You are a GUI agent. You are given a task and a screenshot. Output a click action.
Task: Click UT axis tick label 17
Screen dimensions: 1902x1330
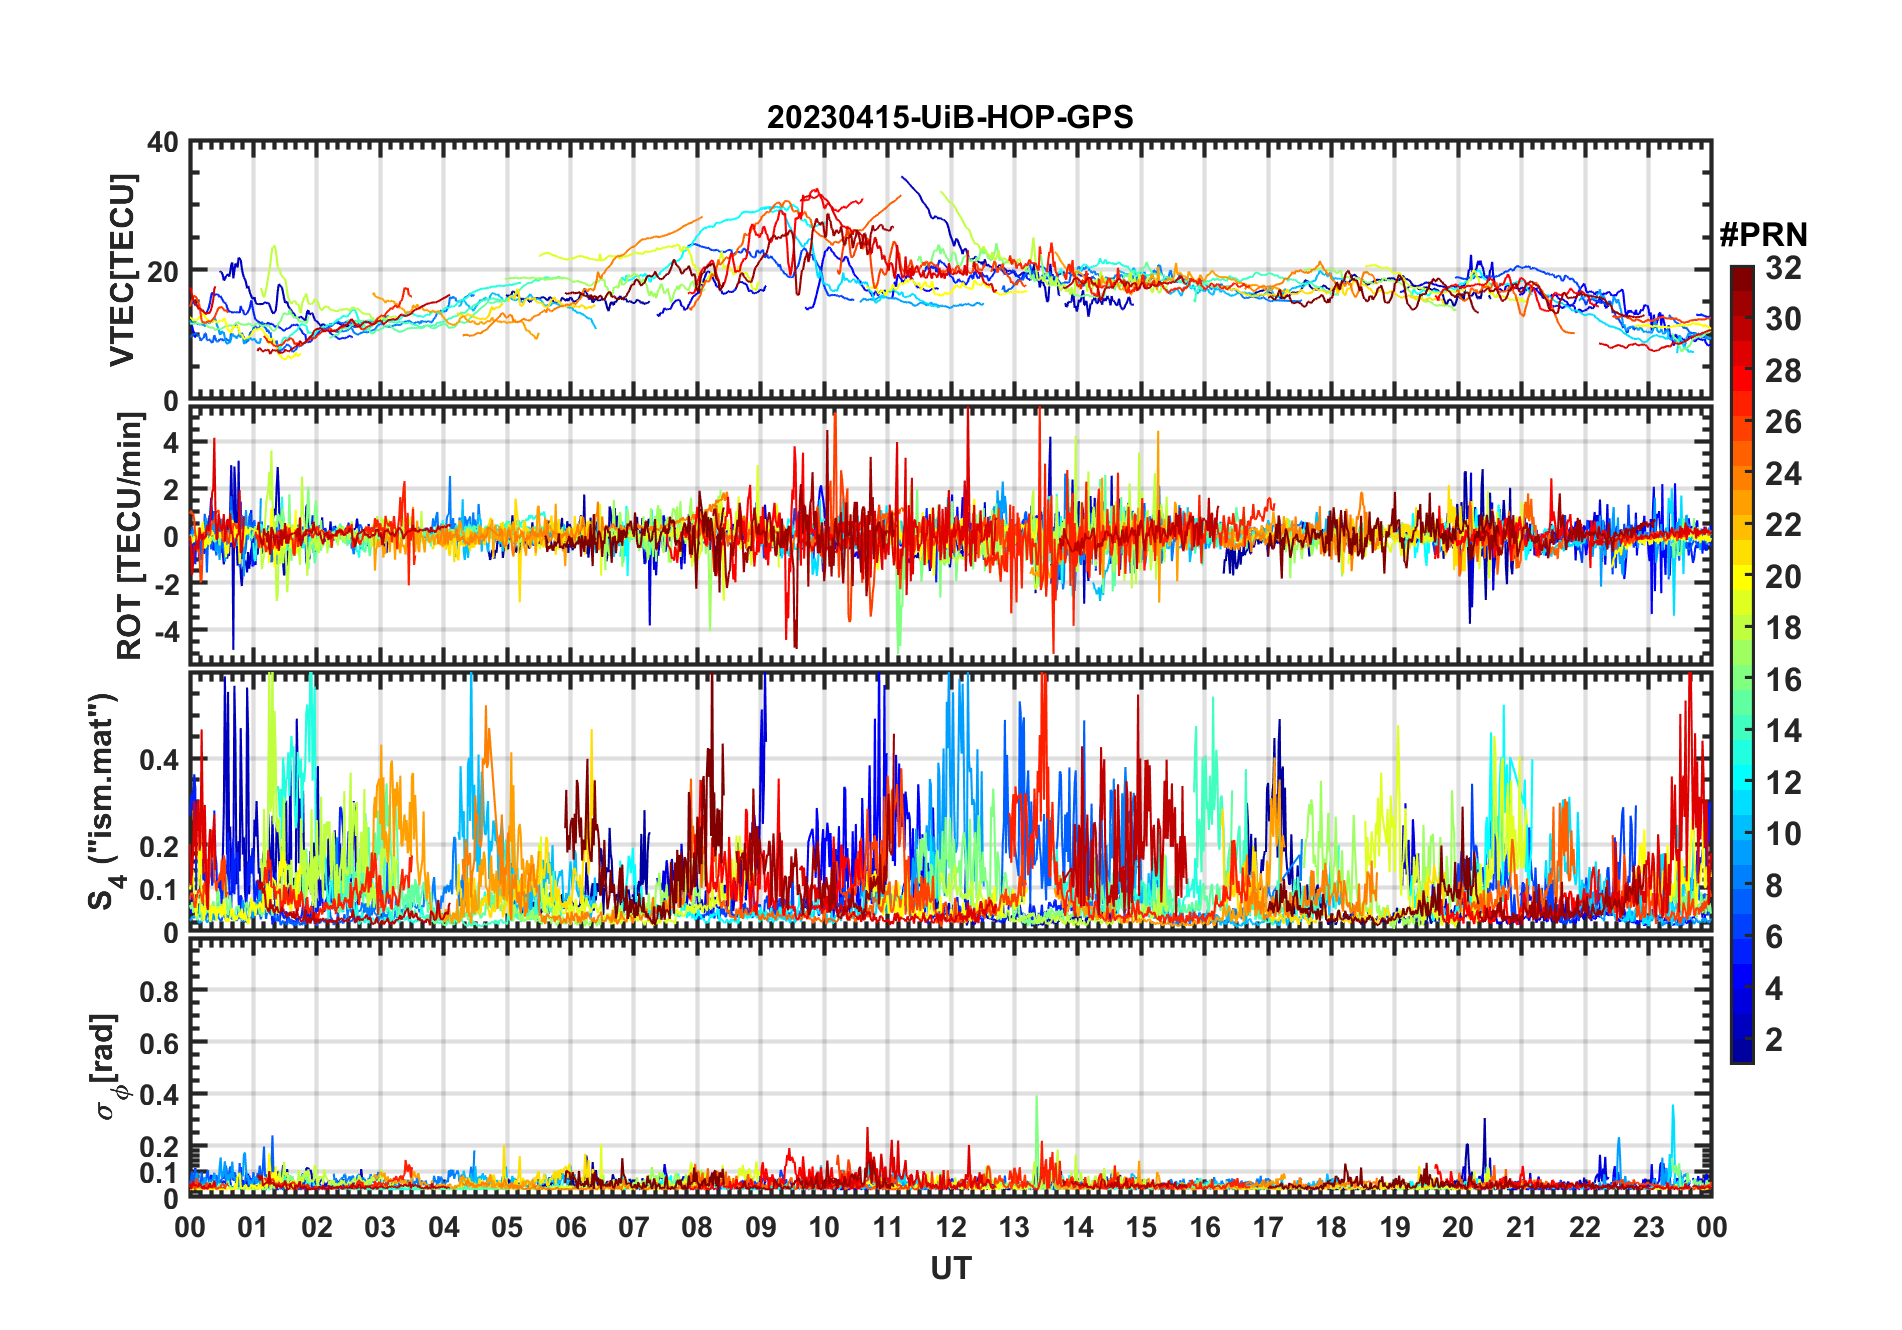click(x=1268, y=1227)
